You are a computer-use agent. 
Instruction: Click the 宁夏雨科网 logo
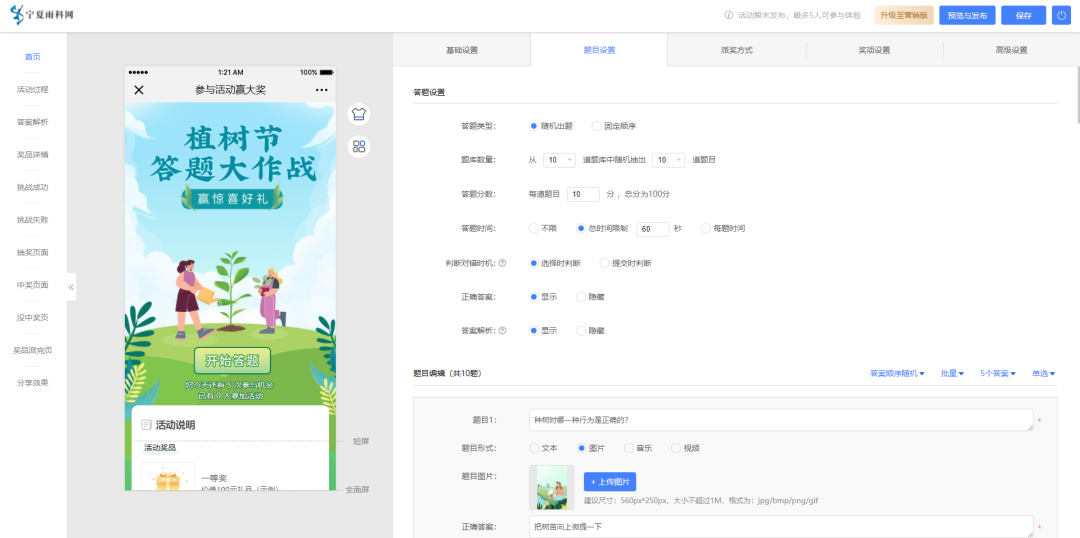coord(41,15)
